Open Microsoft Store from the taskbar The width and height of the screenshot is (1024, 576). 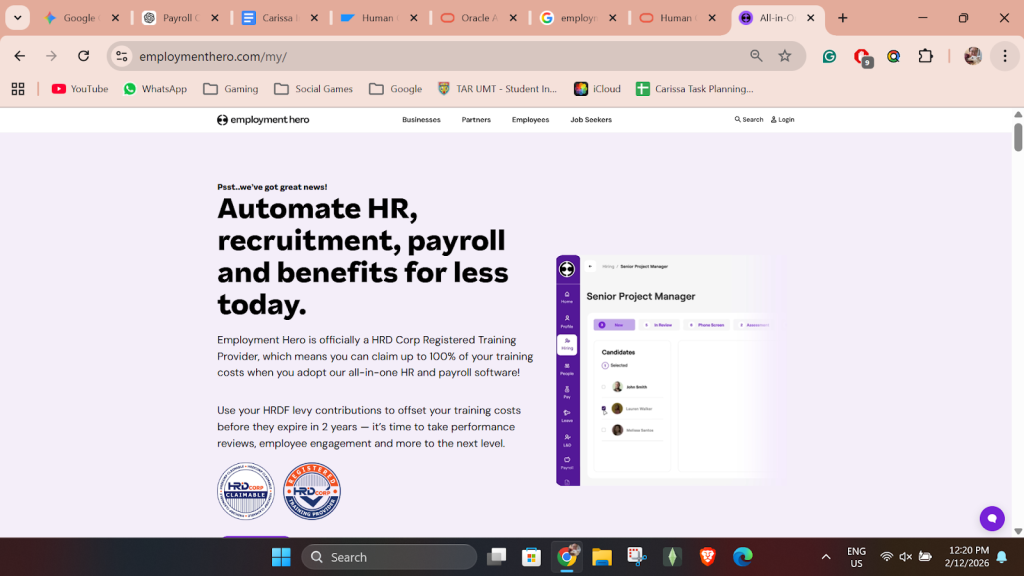[x=531, y=557]
